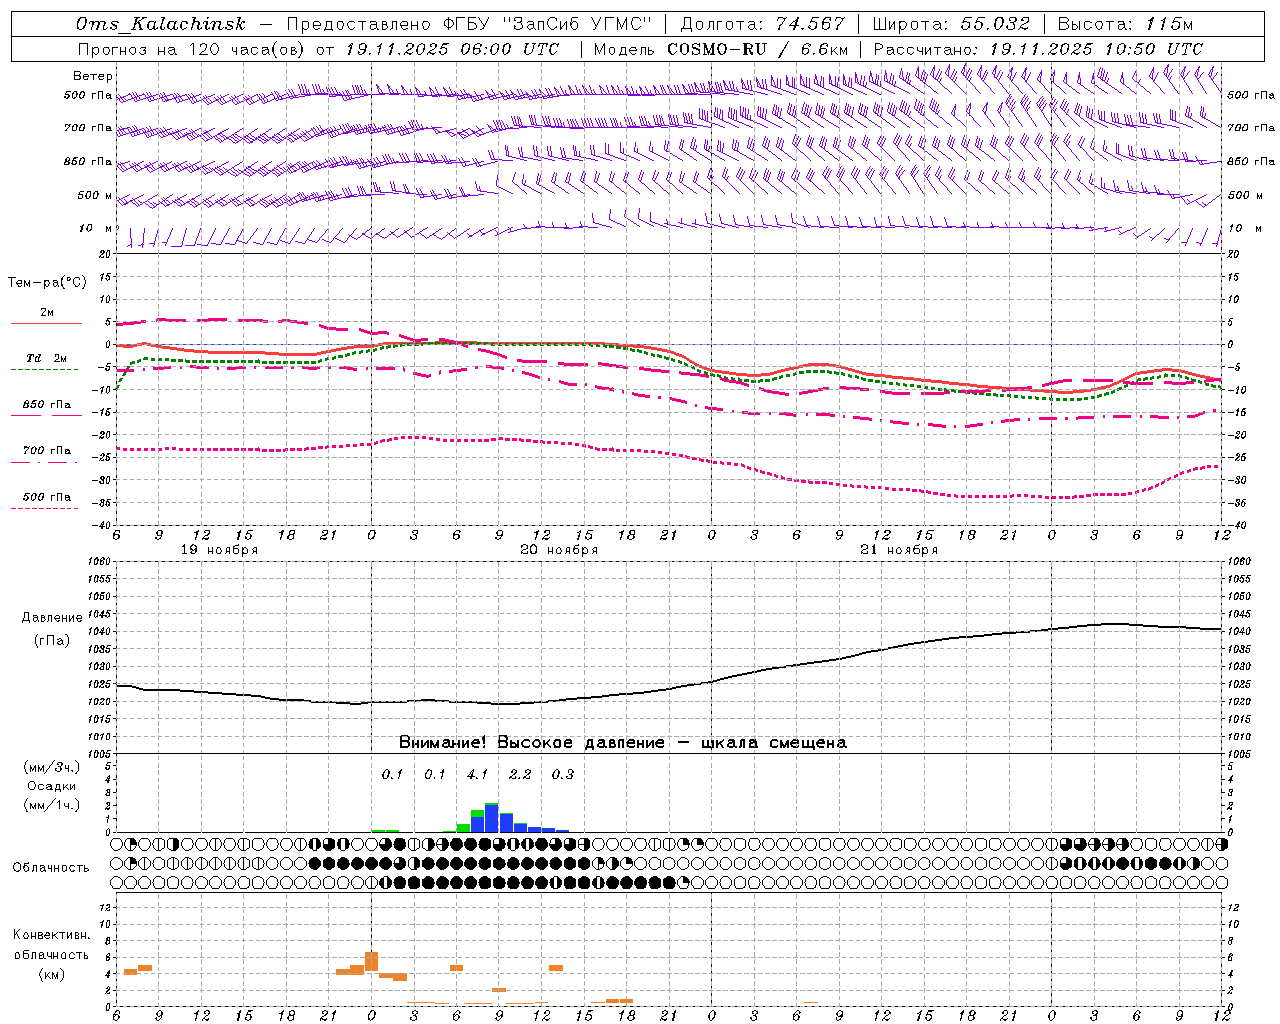Click the Ветер wind panel label
This screenshot has width=1280, height=1024.
click(x=93, y=76)
